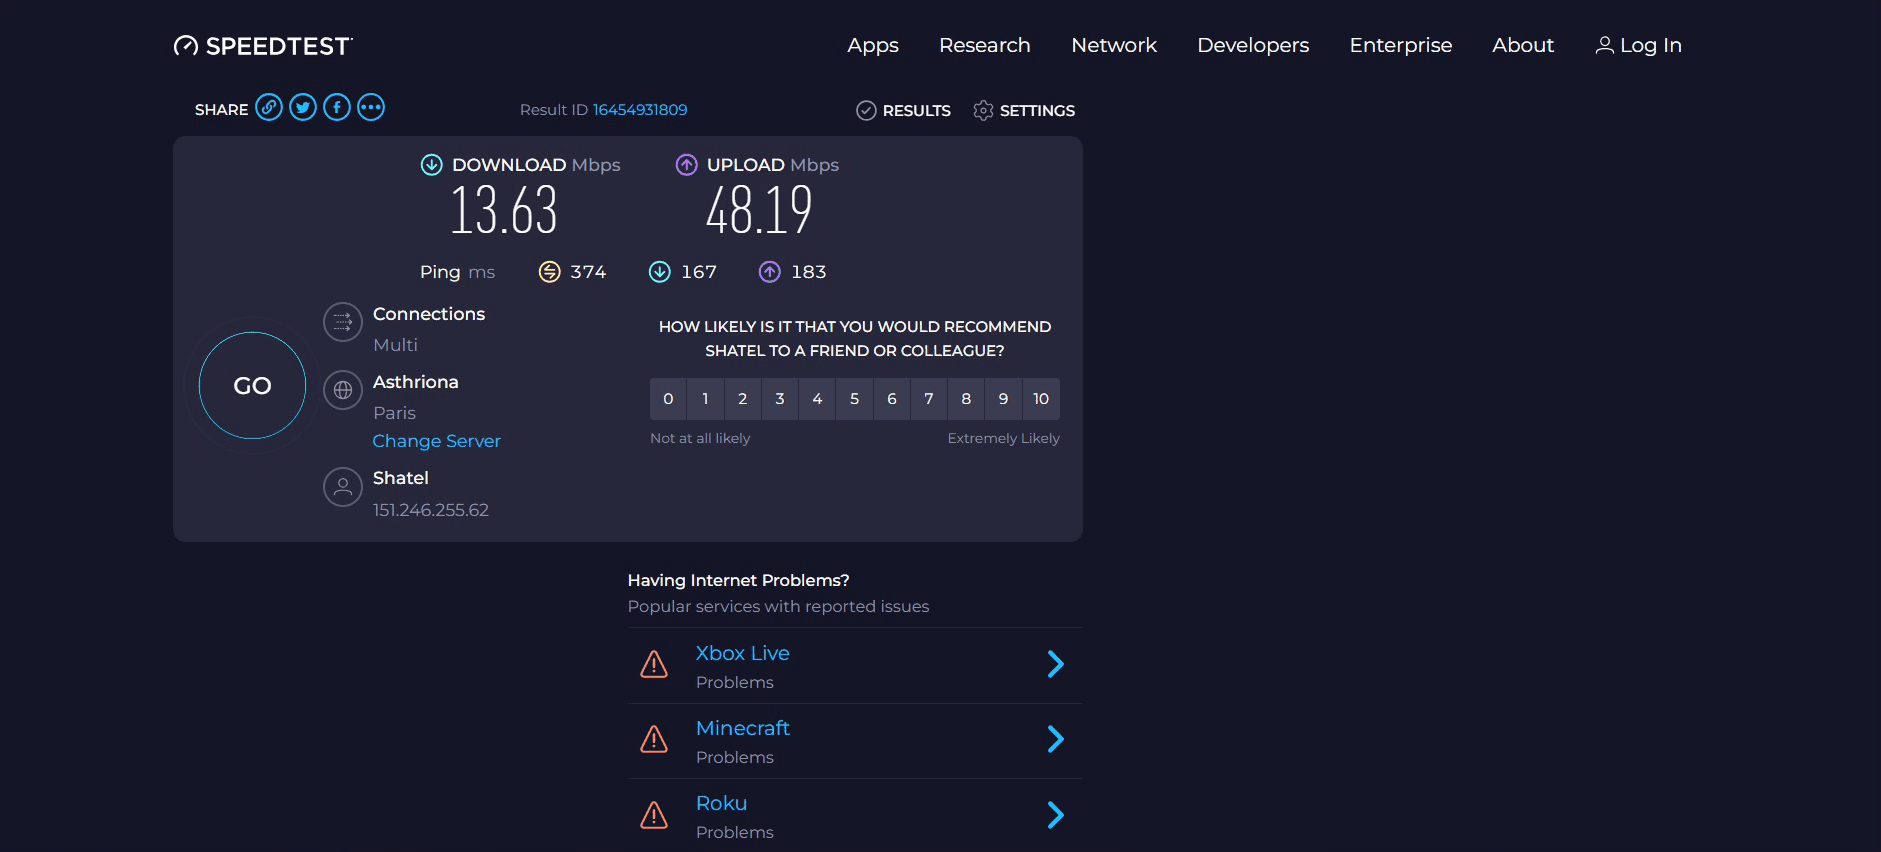Open Result ID 16454931809 link

click(640, 110)
